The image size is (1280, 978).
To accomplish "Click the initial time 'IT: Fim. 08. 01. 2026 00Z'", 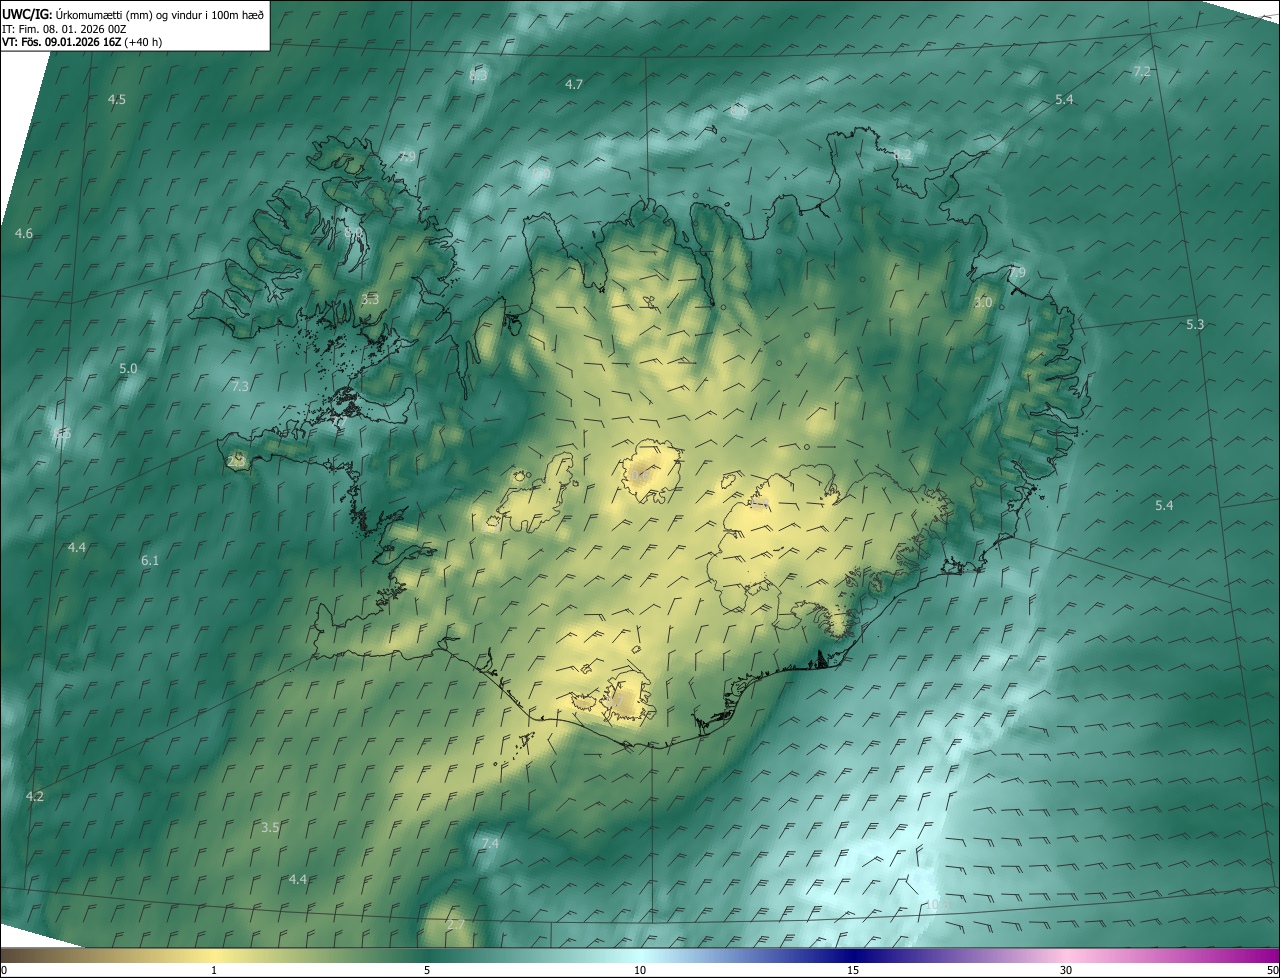I will click(x=64, y=29).
